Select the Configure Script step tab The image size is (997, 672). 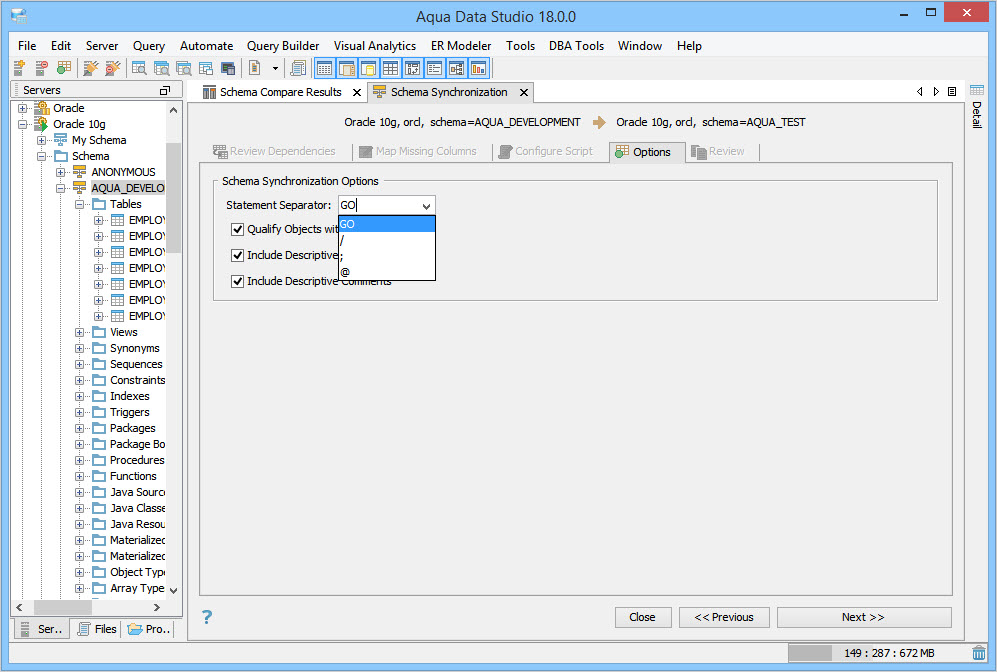pyautogui.click(x=547, y=151)
